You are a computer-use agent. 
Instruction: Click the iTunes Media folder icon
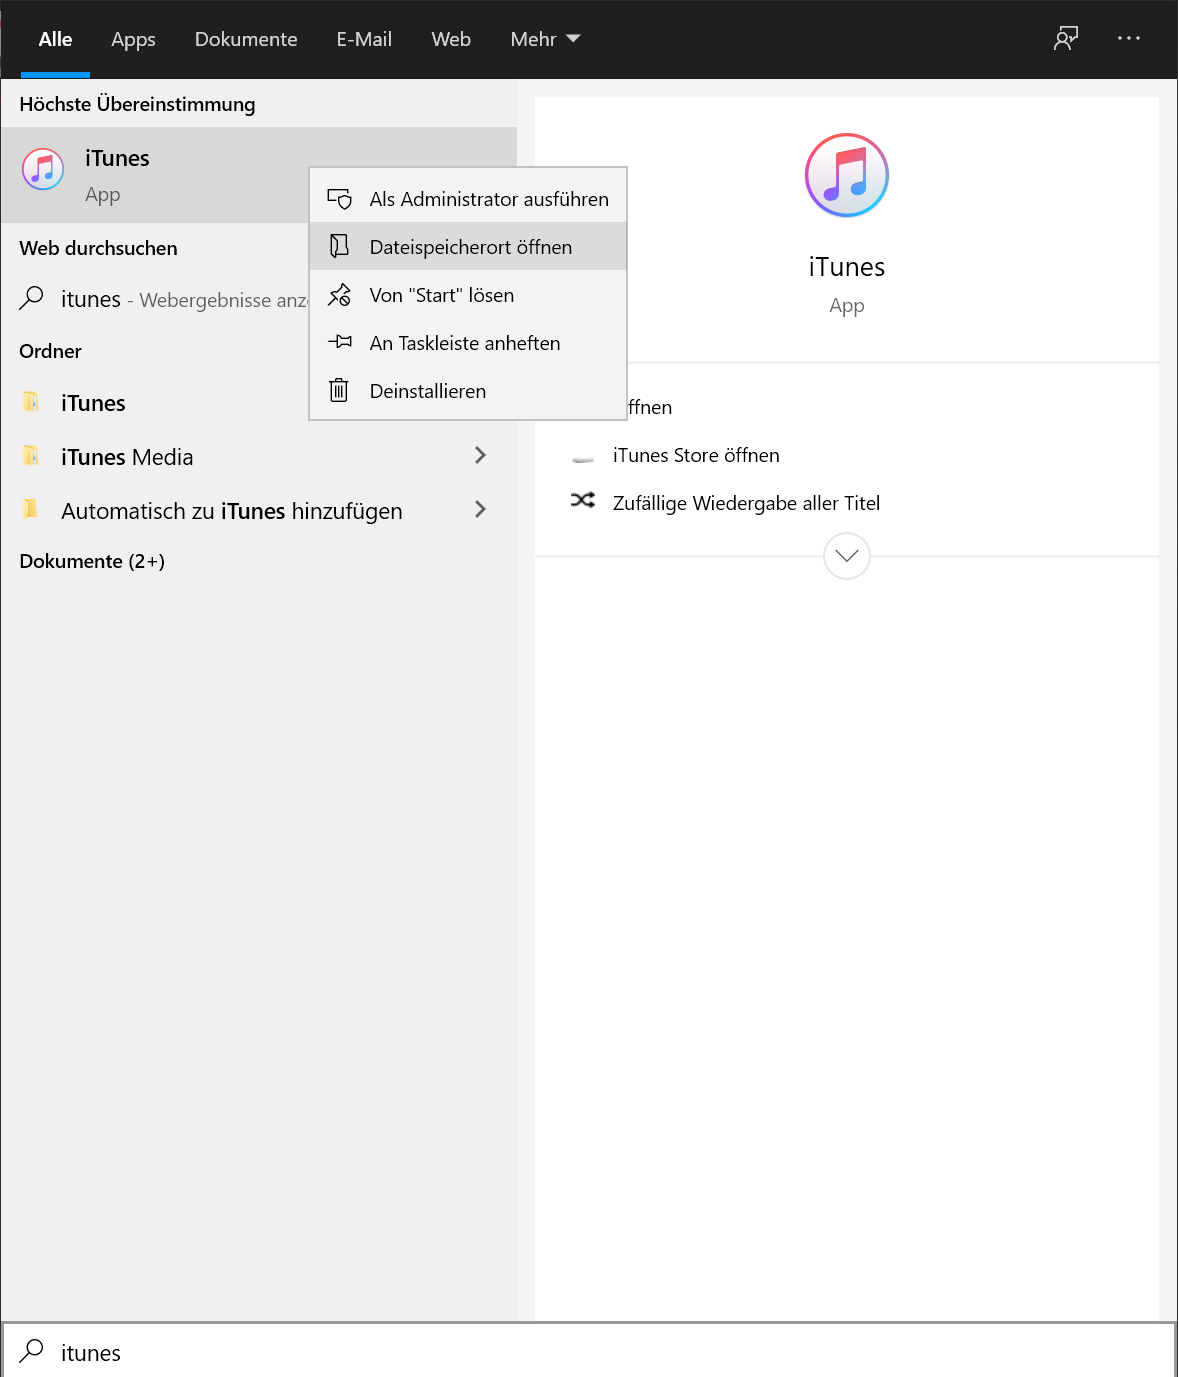31,456
